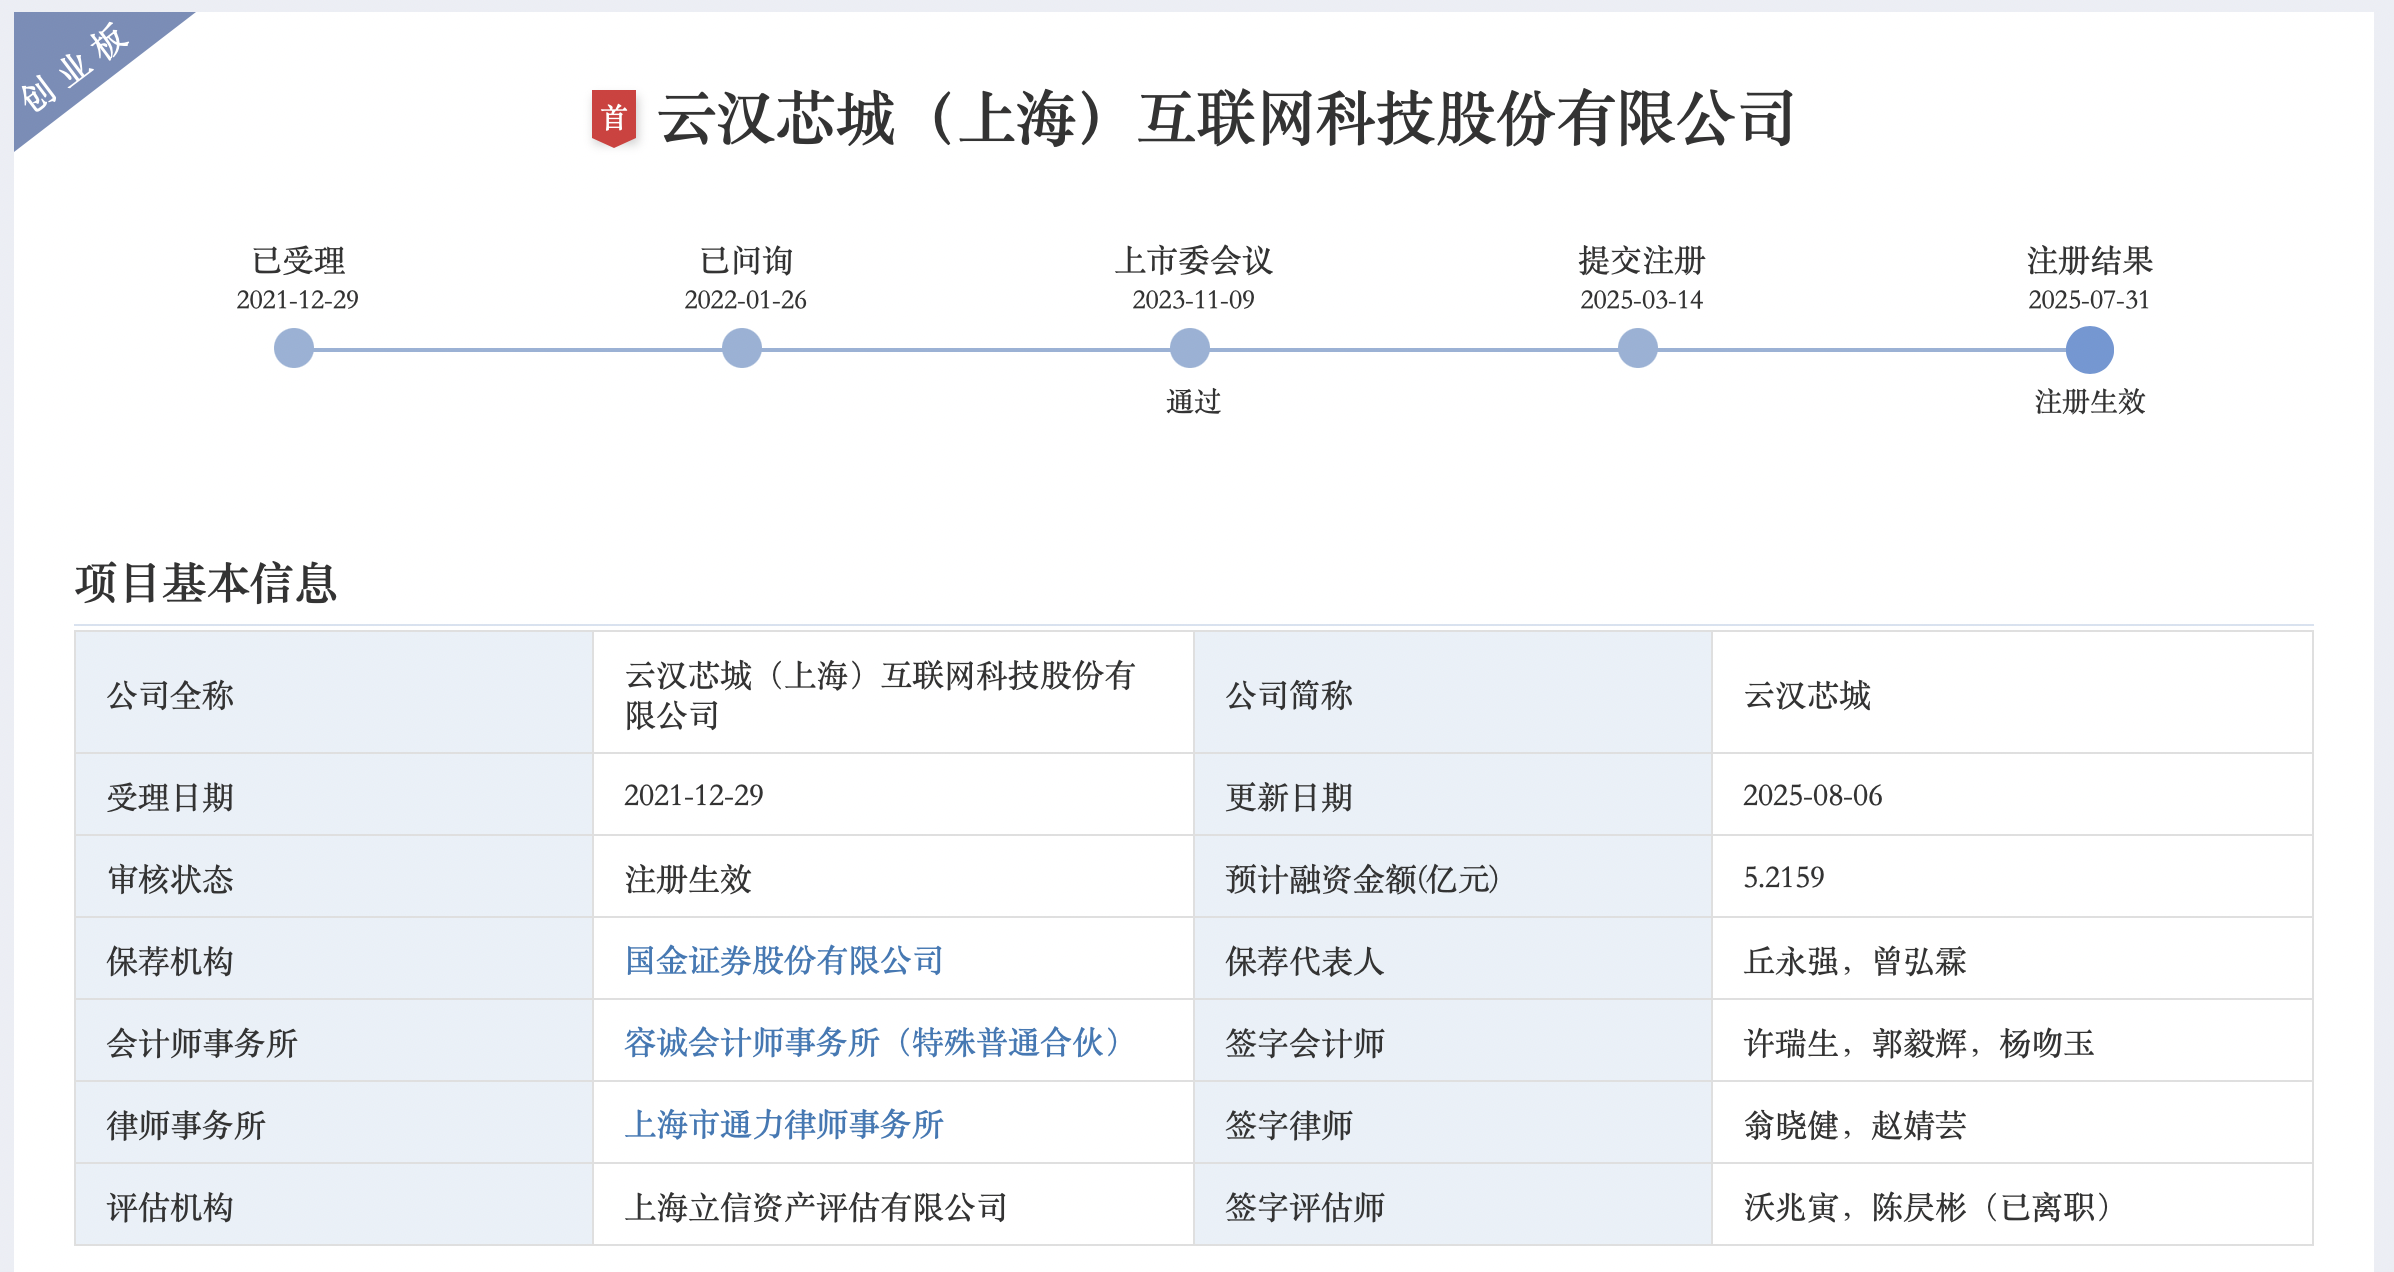Open the 国金证券股份有限公司 link
This screenshot has height=1272, width=2394.
[x=784, y=961]
